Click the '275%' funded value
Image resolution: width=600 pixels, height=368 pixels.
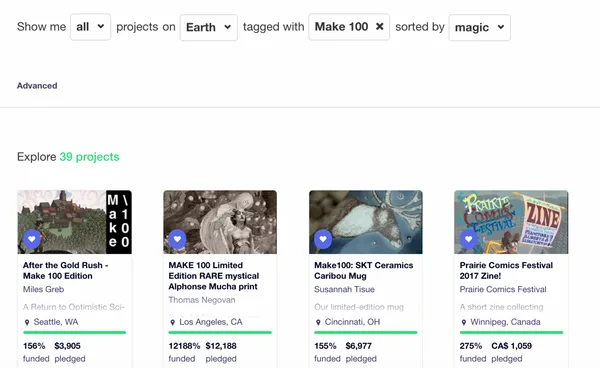point(471,346)
